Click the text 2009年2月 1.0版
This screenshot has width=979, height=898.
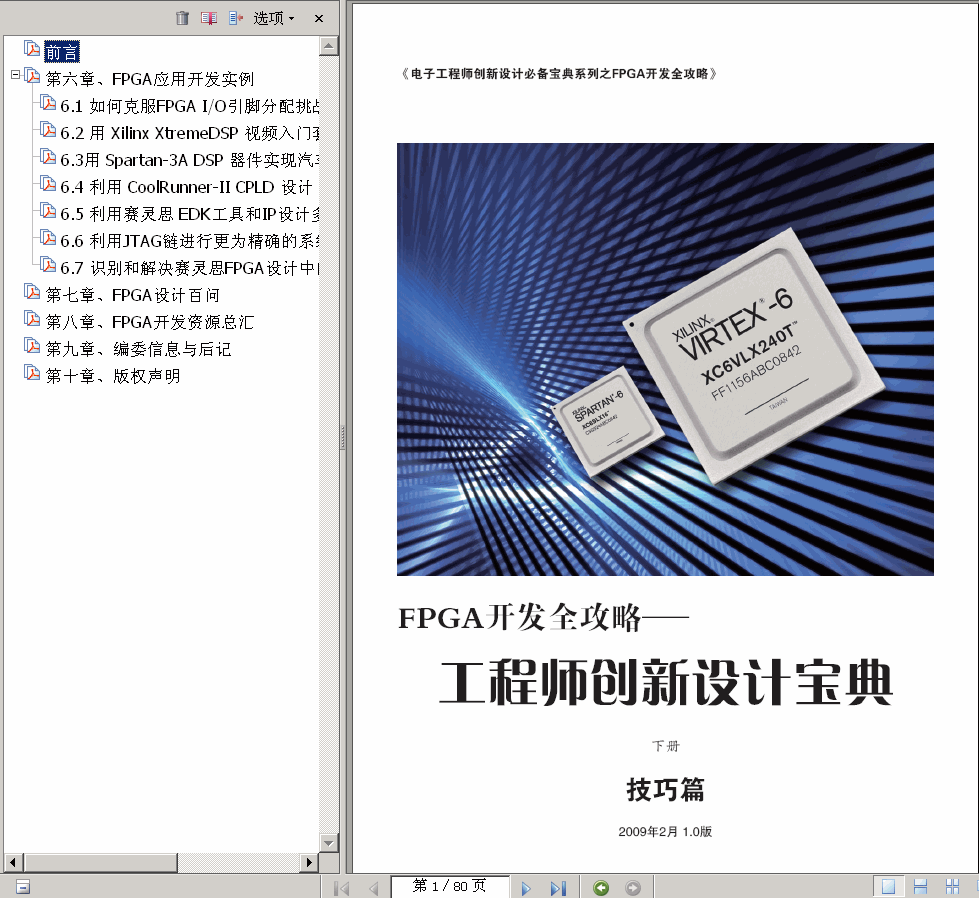pos(665,832)
